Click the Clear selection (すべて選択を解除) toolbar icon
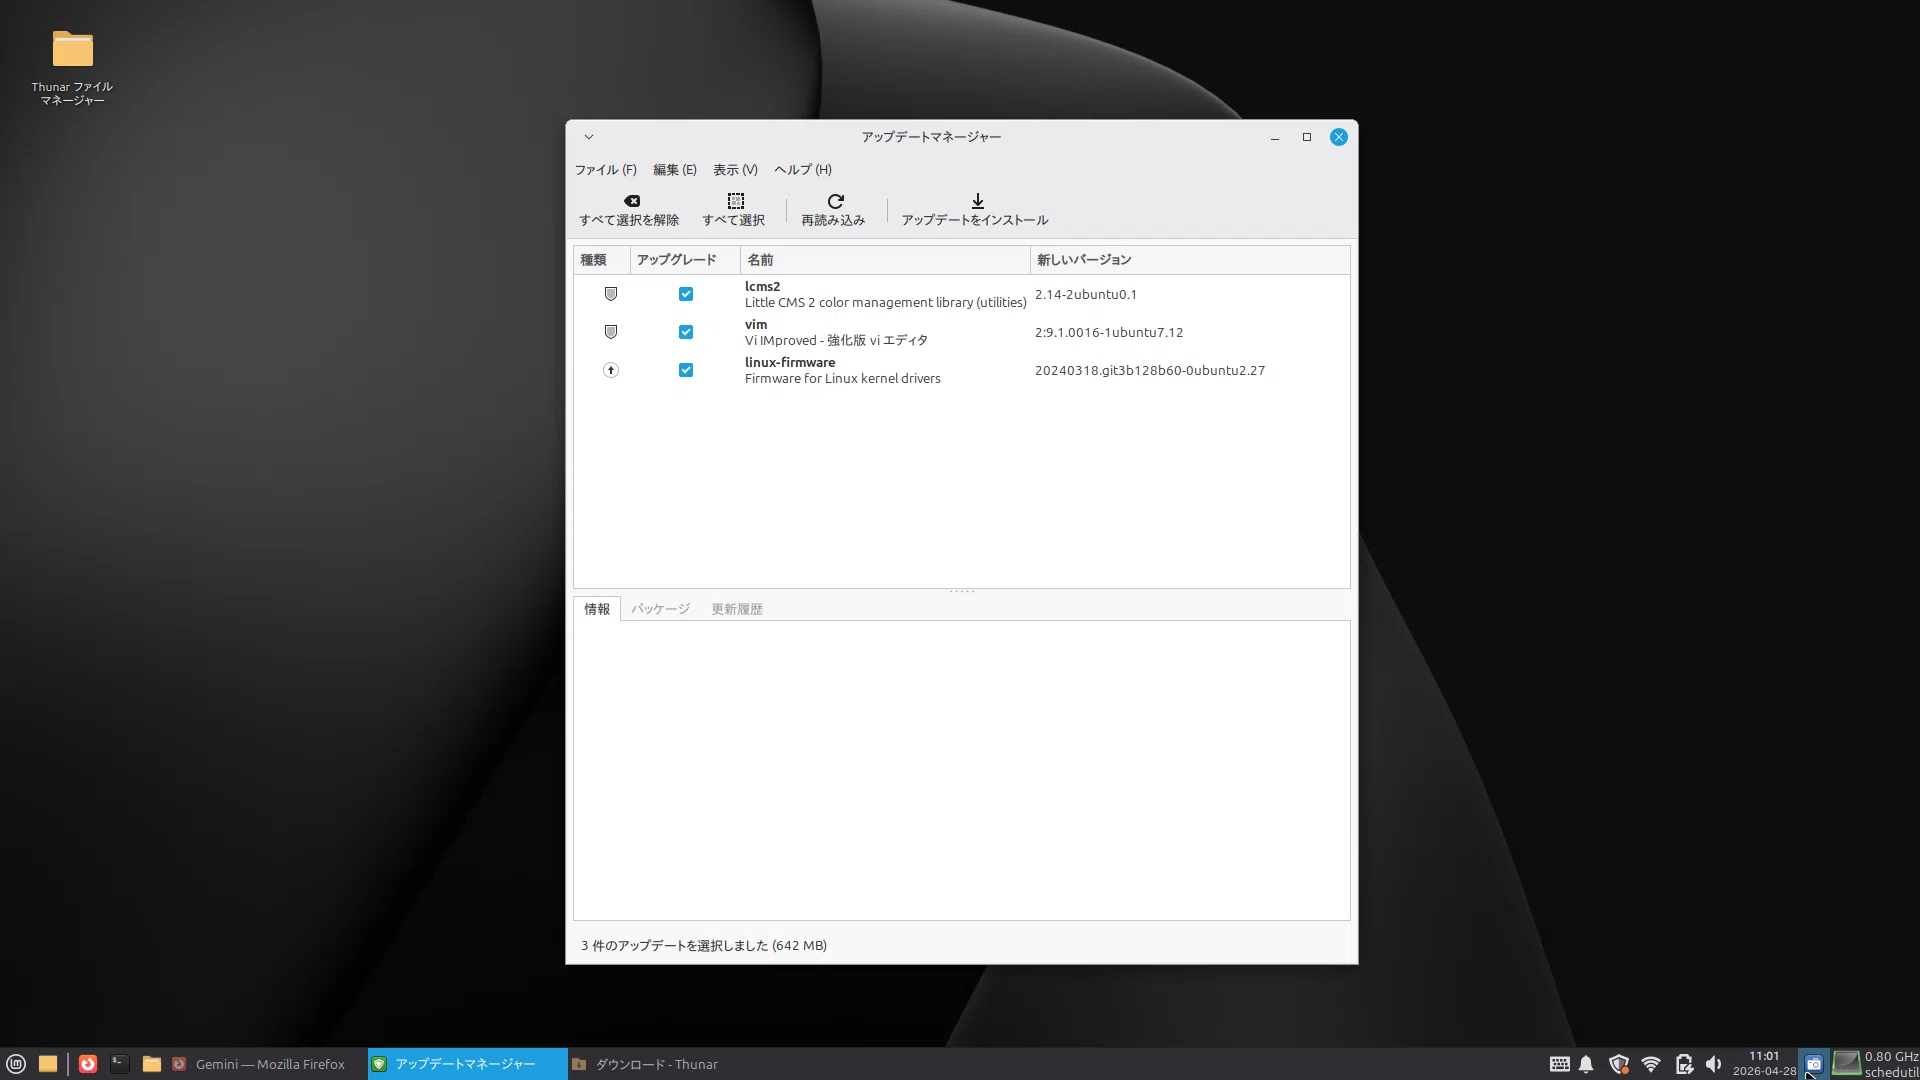The height and width of the screenshot is (1080, 1920). tap(631, 201)
